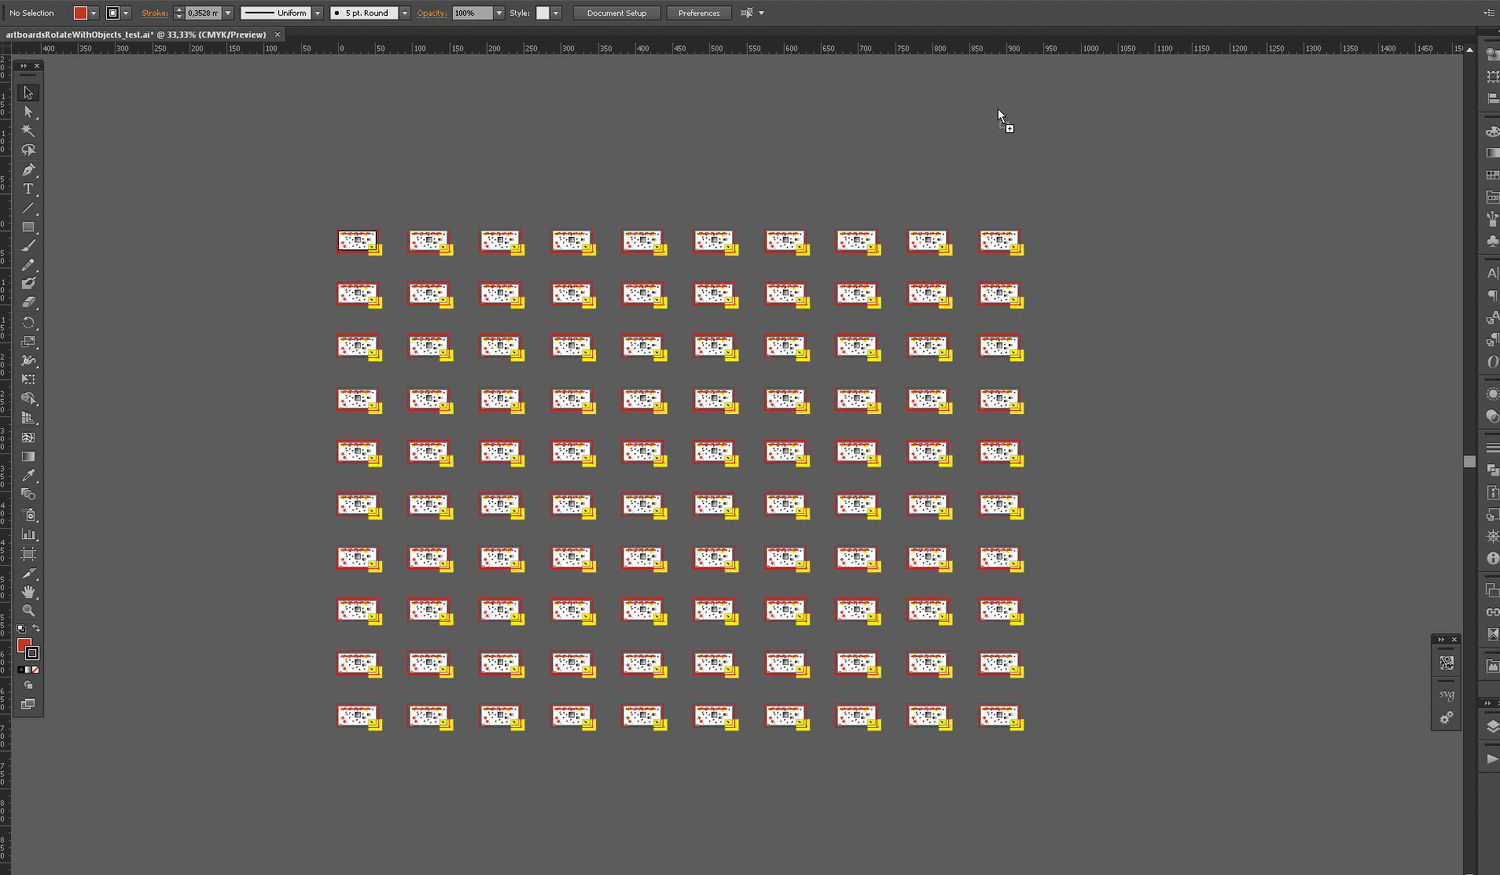This screenshot has width=1500, height=875.
Task: Click the orange Stroke link
Action: click(x=155, y=13)
